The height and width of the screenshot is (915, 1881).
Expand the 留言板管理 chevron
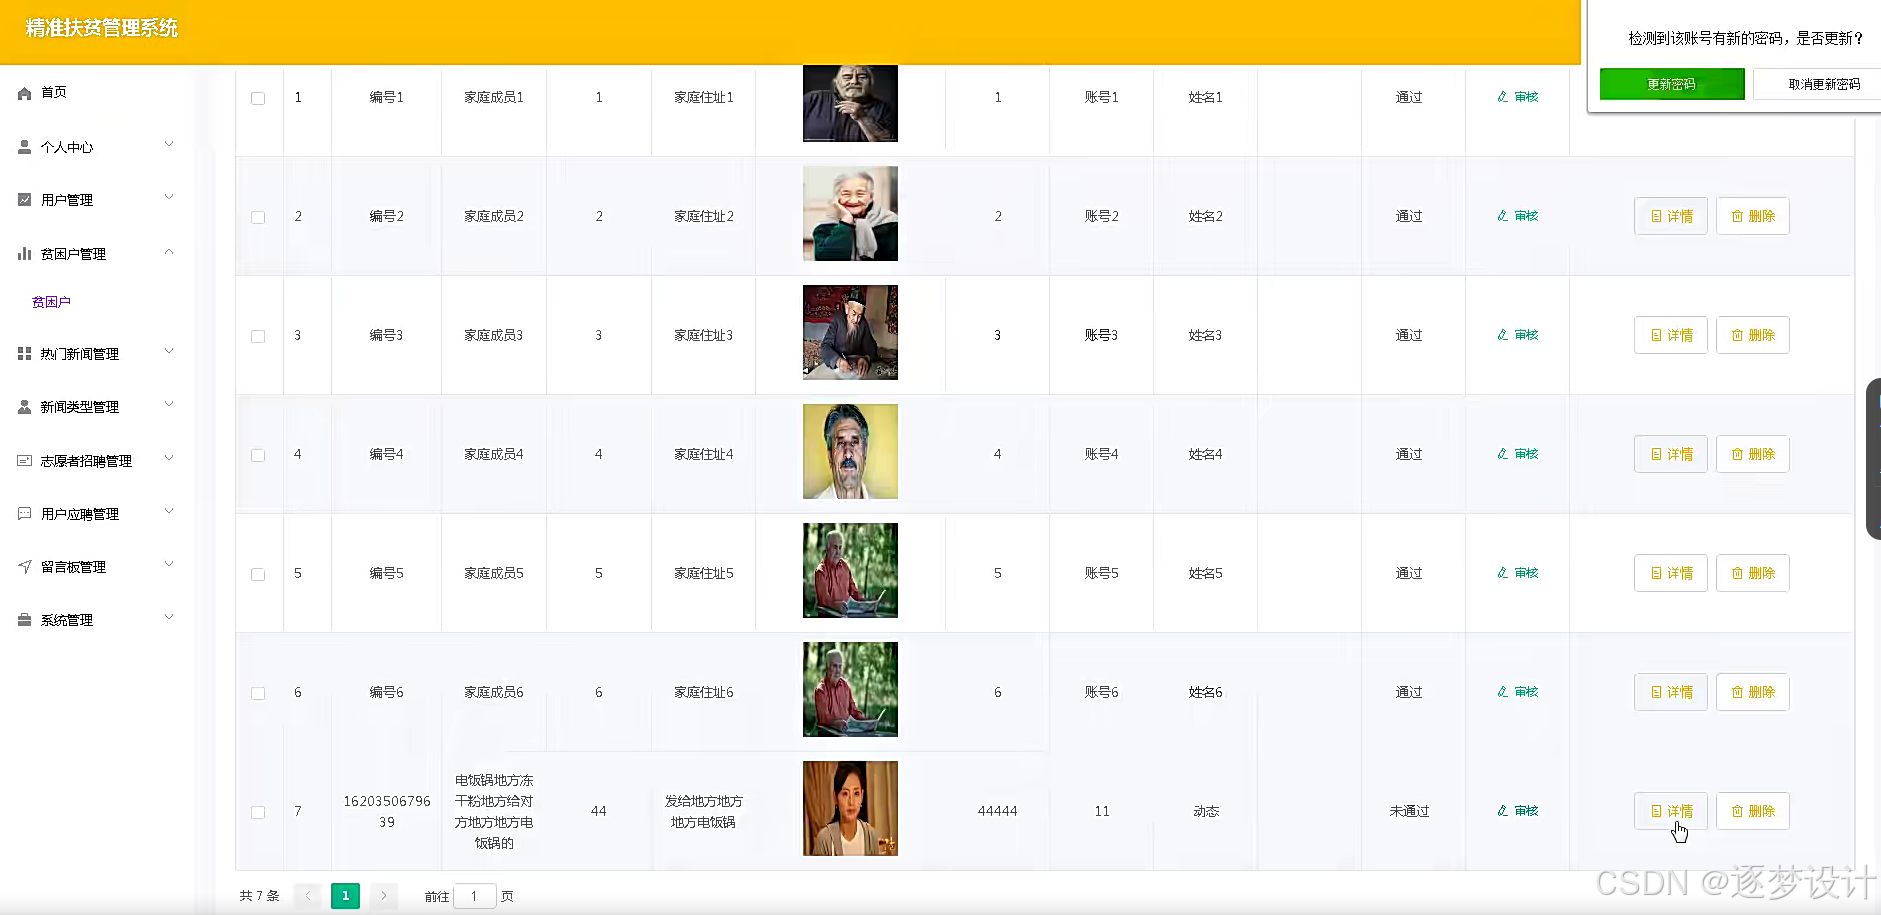pos(169,565)
